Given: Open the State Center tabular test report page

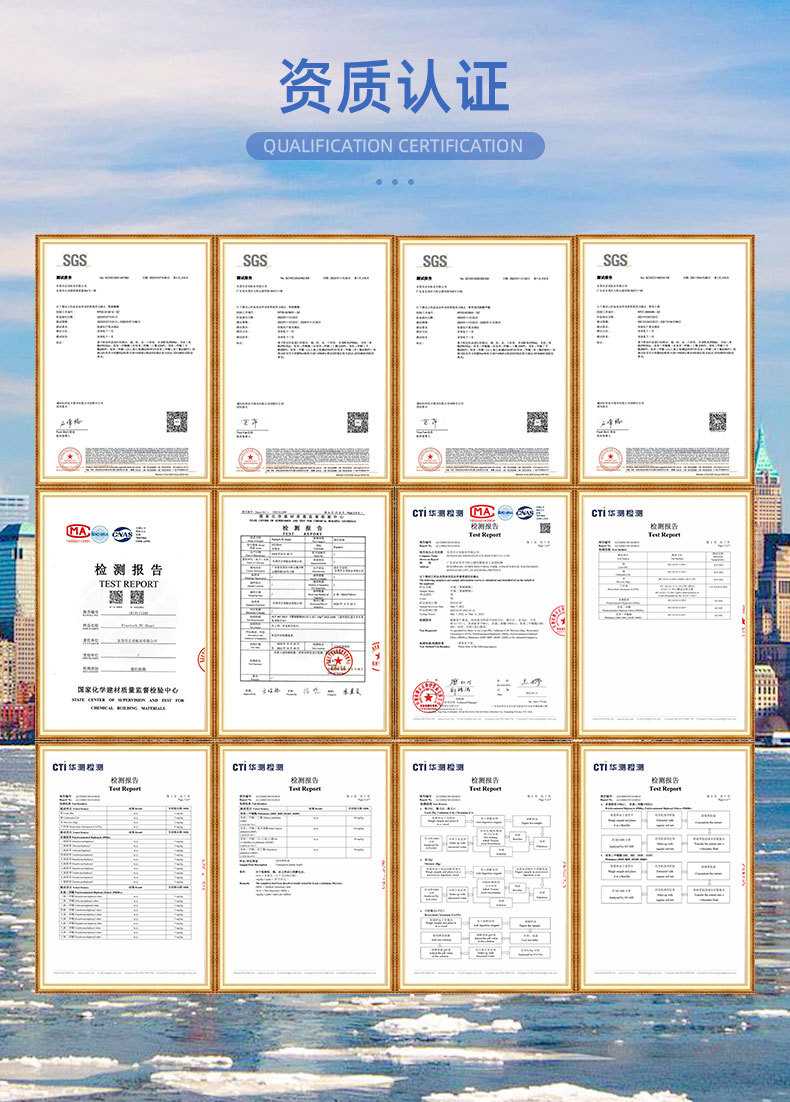Looking at the screenshot, I should point(304,613).
